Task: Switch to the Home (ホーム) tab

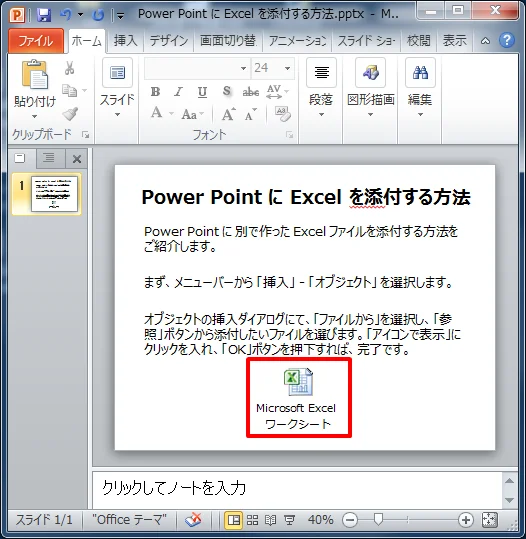Action: (87, 41)
